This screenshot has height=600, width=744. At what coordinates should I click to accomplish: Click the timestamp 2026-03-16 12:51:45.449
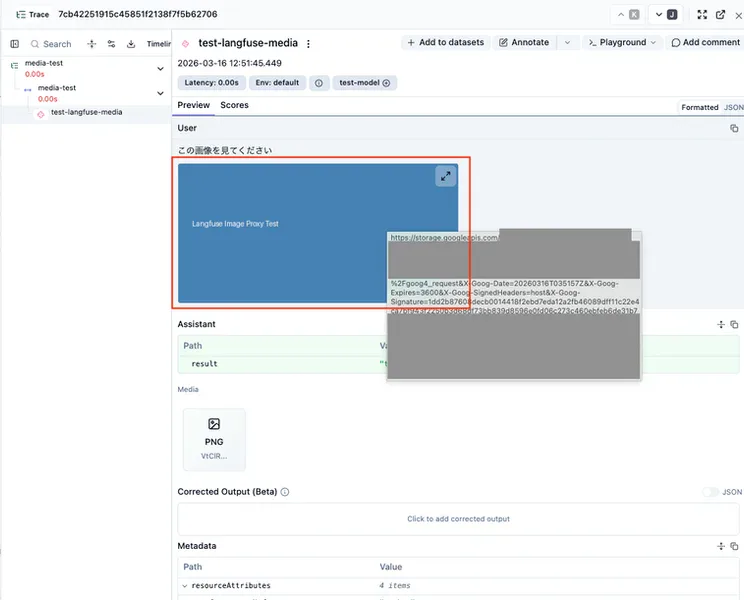[x=230, y=64]
